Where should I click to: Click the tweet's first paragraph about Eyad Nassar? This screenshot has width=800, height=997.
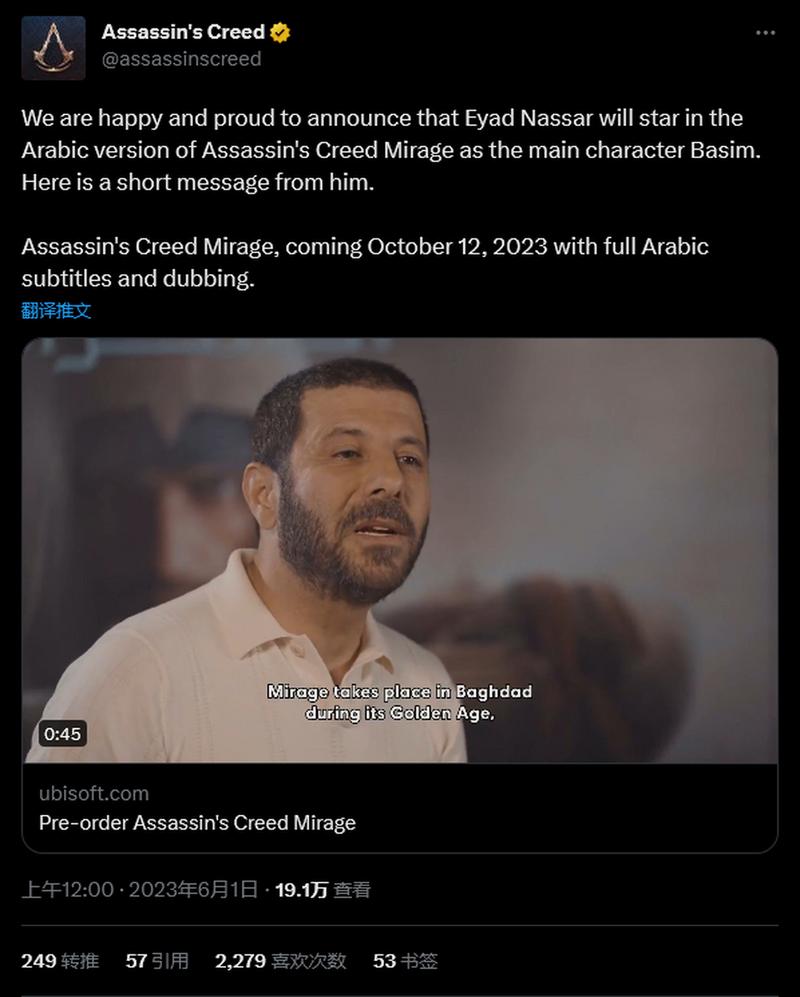pyautogui.click(x=391, y=150)
